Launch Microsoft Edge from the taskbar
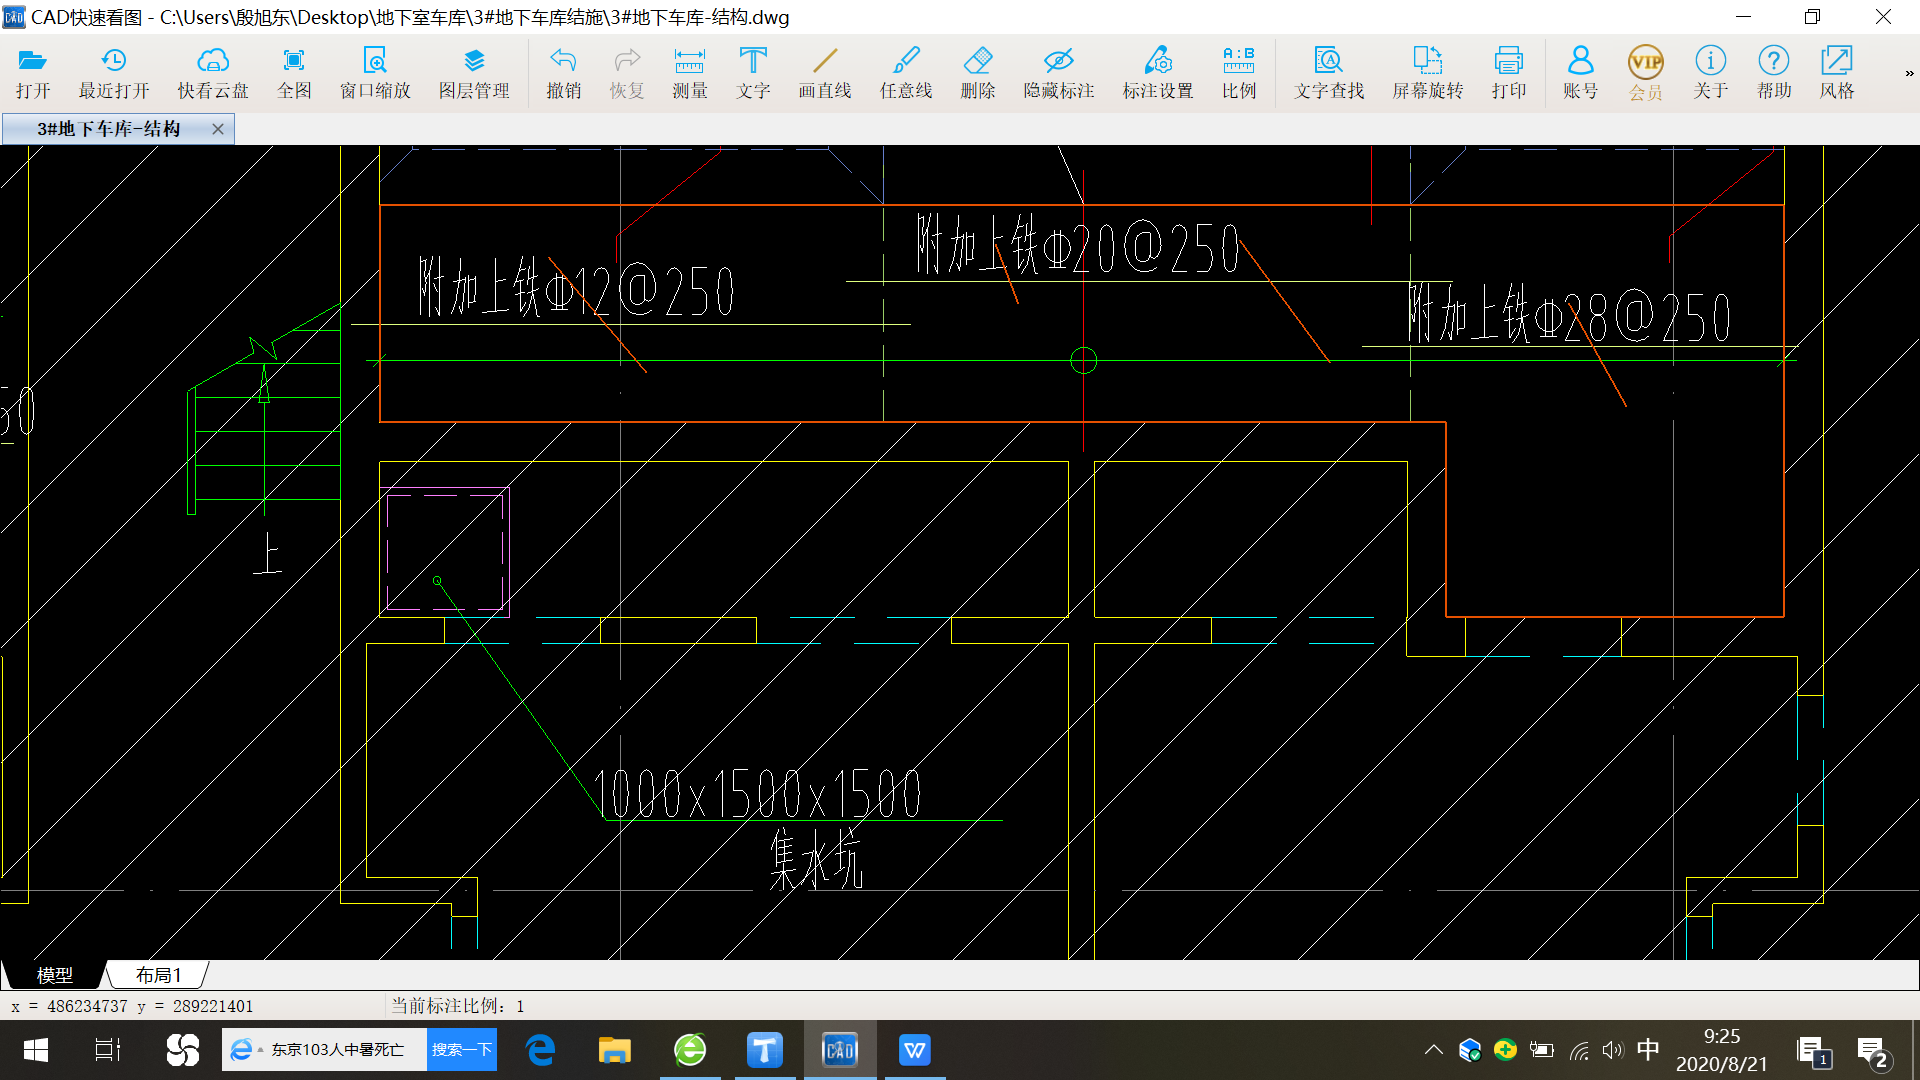Screen dimensions: 1920x1080 540,1050
